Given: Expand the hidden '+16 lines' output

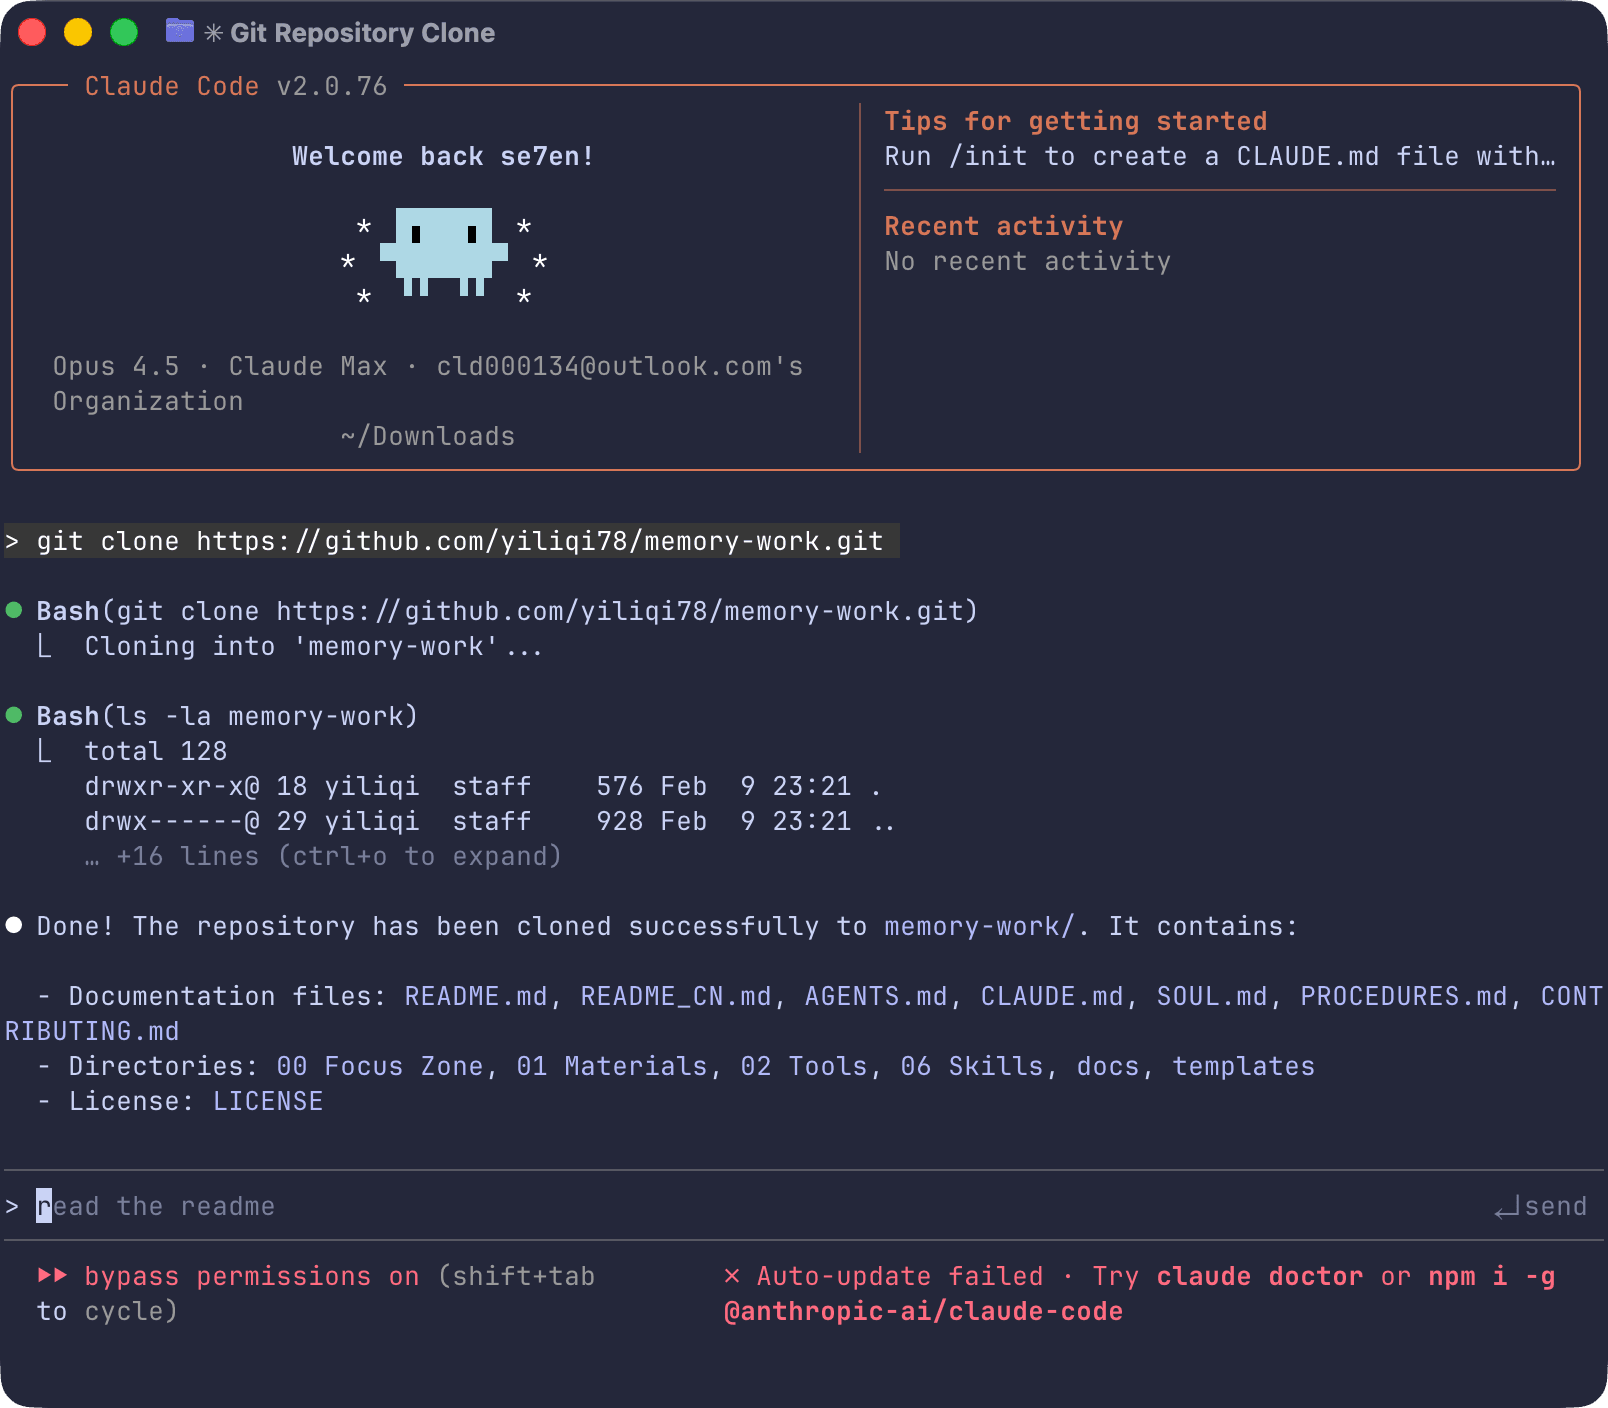Looking at the screenshot, I should (323, 857).
